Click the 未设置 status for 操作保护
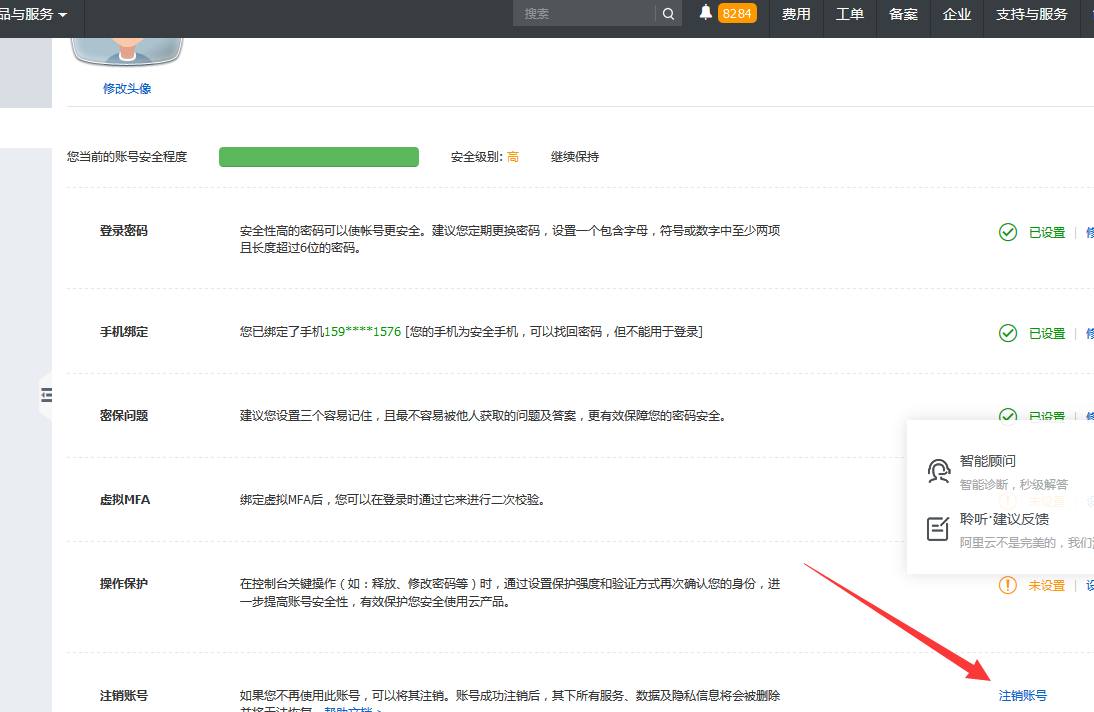 point(1047,586)
